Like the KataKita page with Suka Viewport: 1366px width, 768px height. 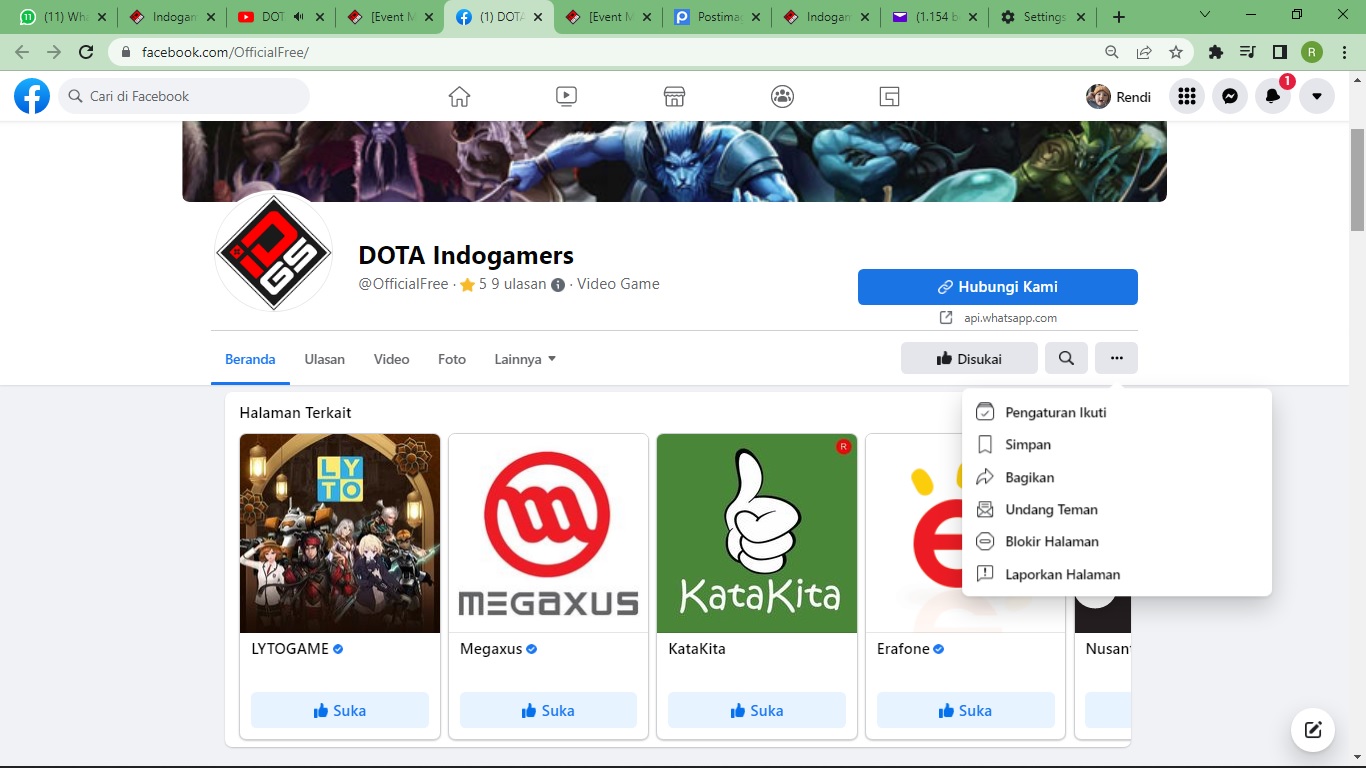pyautogui.click(x=757, y=710)
